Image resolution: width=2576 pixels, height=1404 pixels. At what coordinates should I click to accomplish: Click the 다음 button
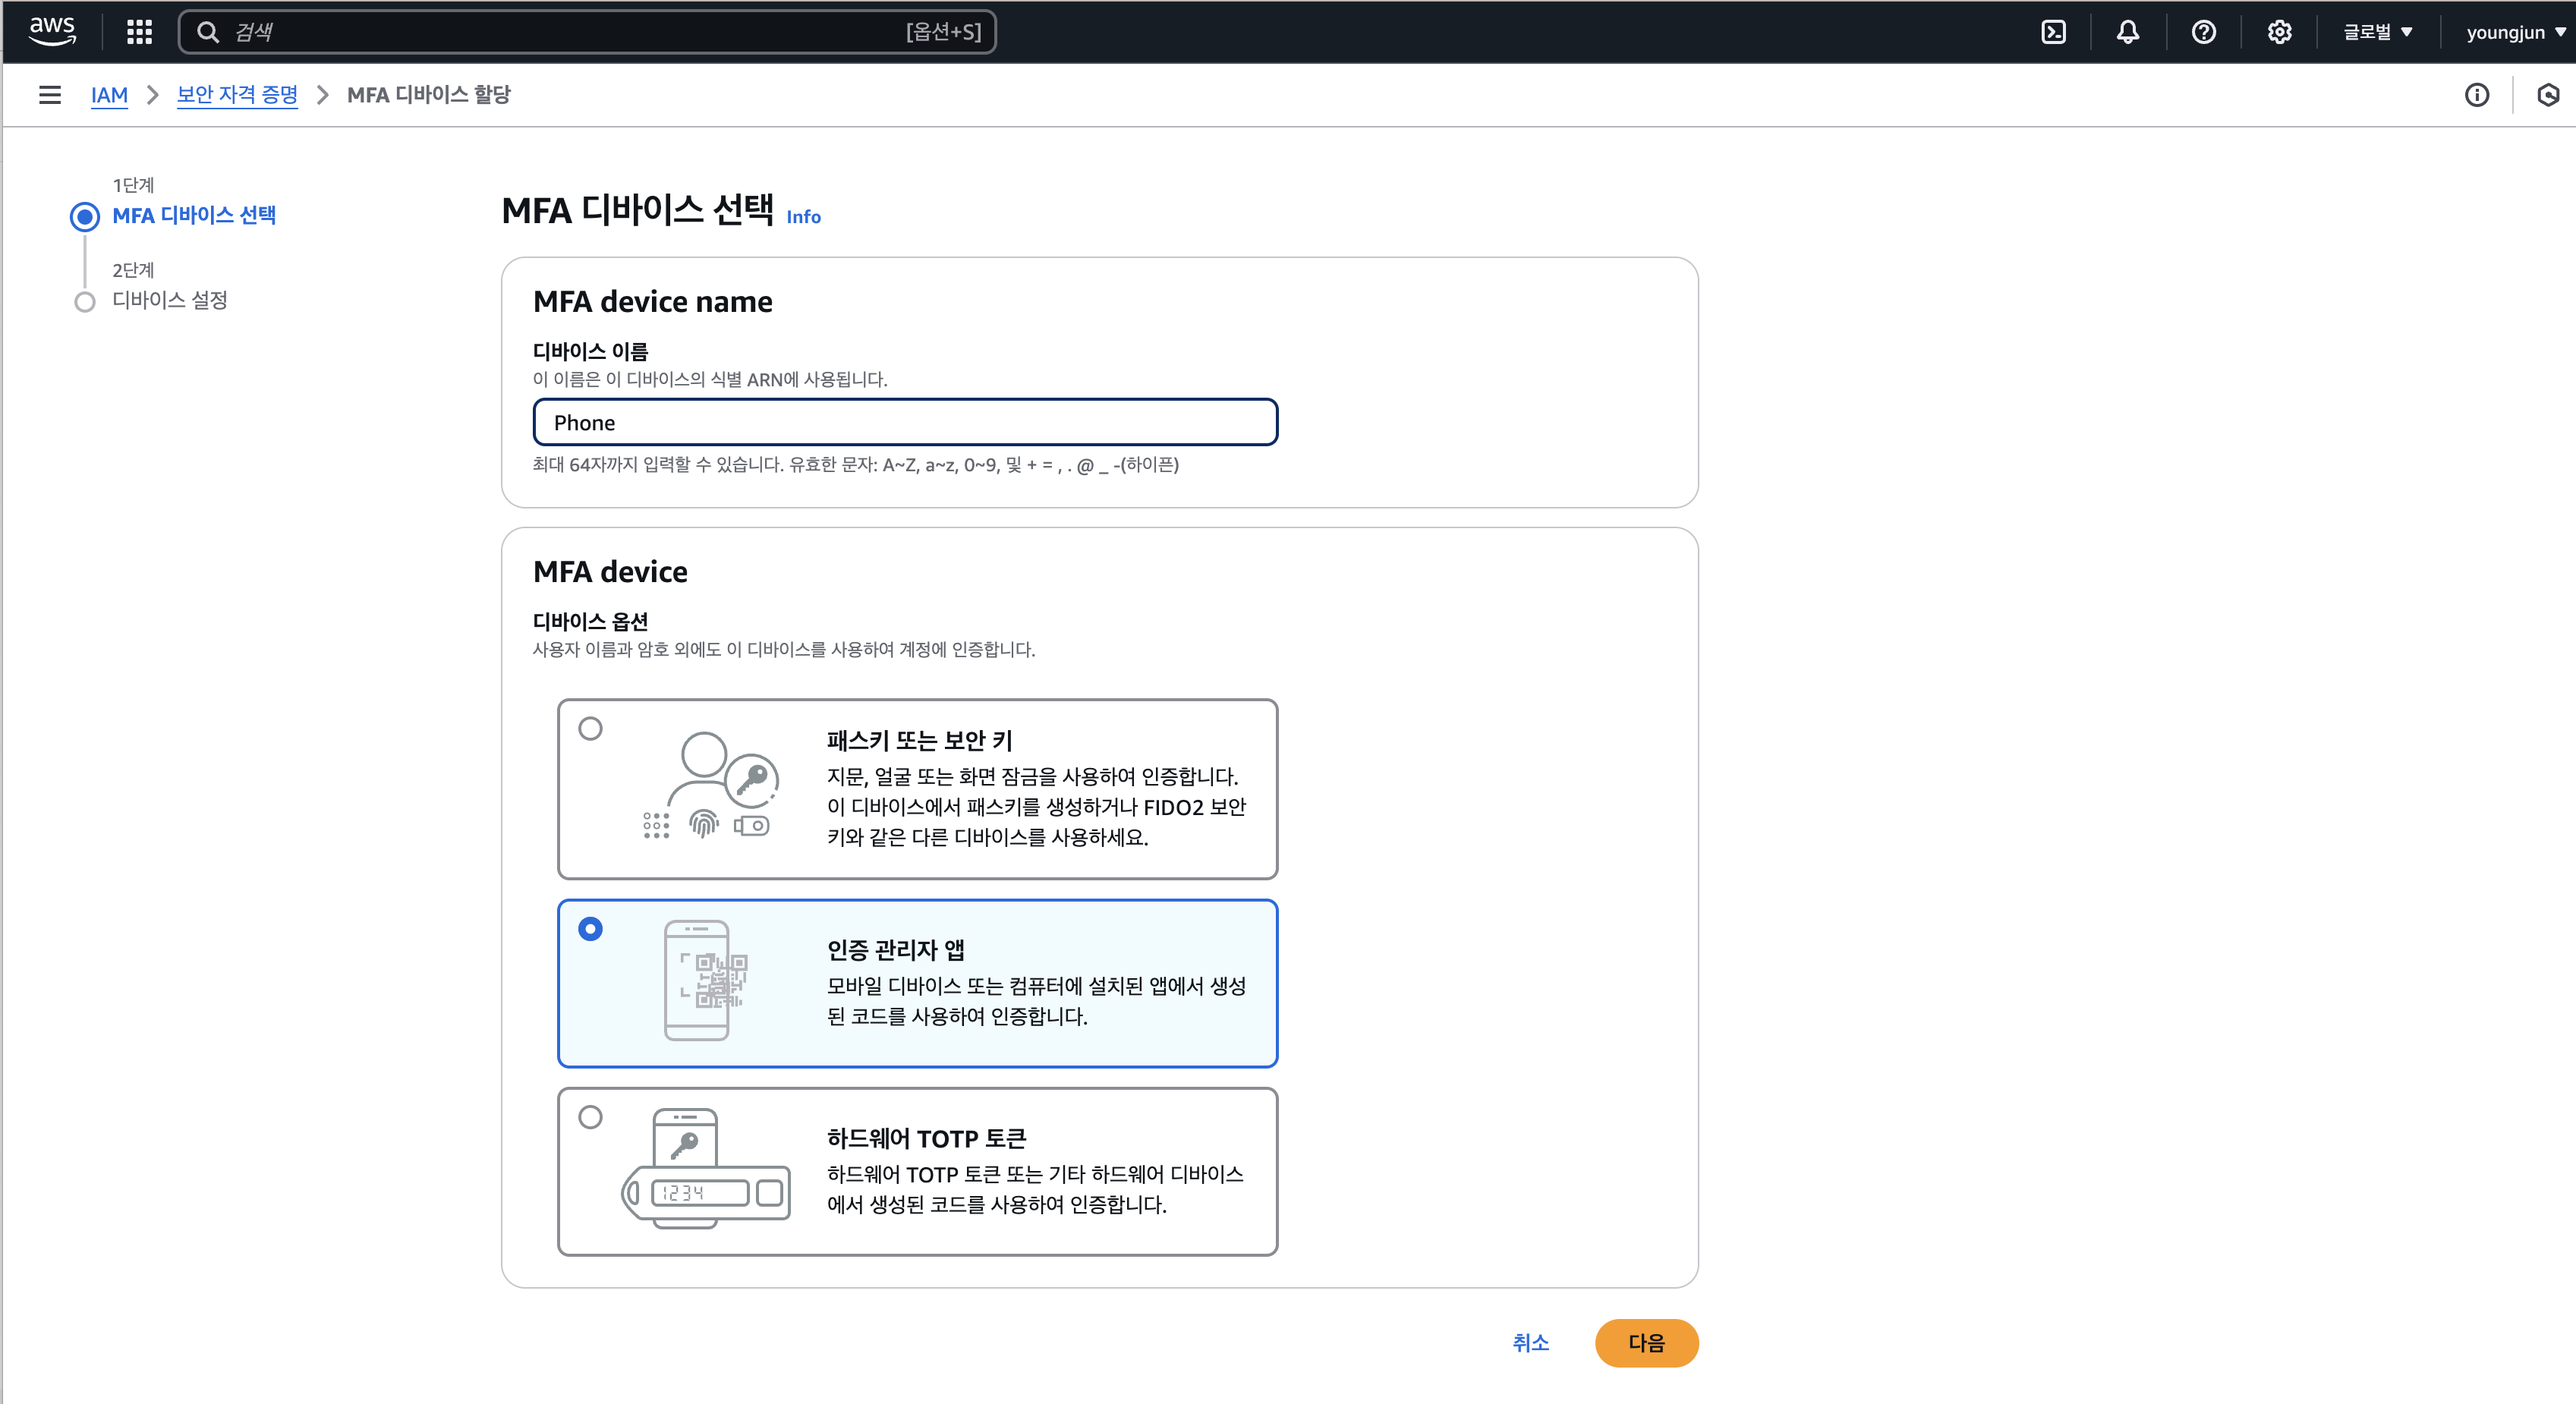click(1645, 1343)
